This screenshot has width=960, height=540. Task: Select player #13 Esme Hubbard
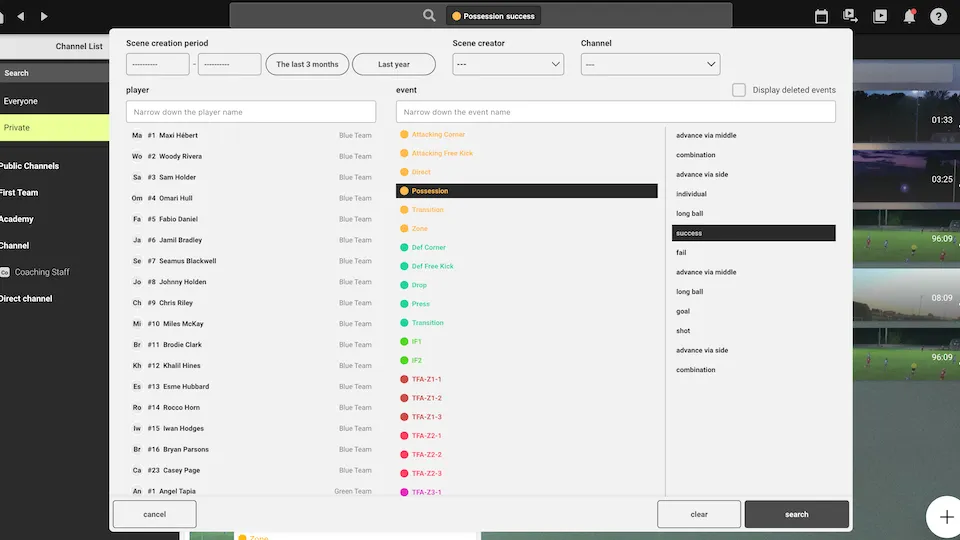(x=251, y=386)
